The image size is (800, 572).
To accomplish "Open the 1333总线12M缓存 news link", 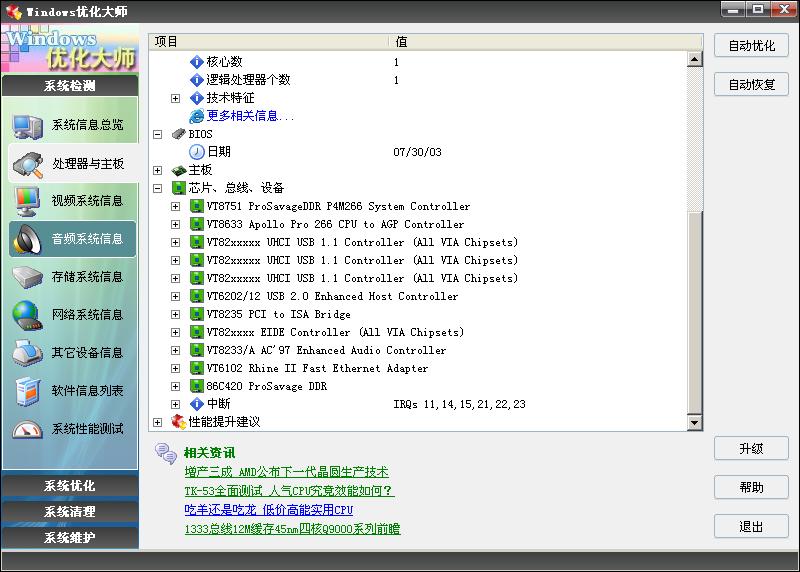I will [x=292, y=529].
